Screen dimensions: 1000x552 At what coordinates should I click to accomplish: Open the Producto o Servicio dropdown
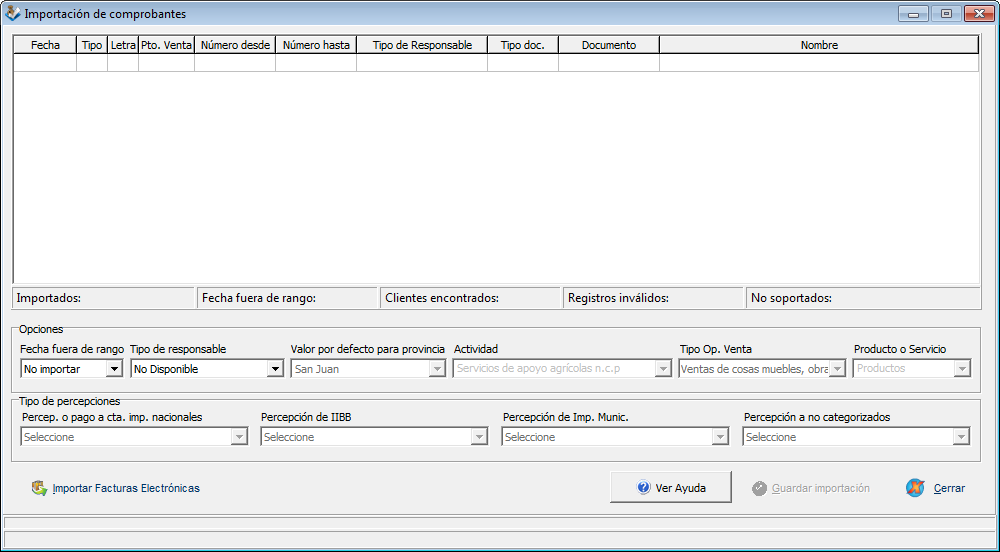tap(961, 369)
